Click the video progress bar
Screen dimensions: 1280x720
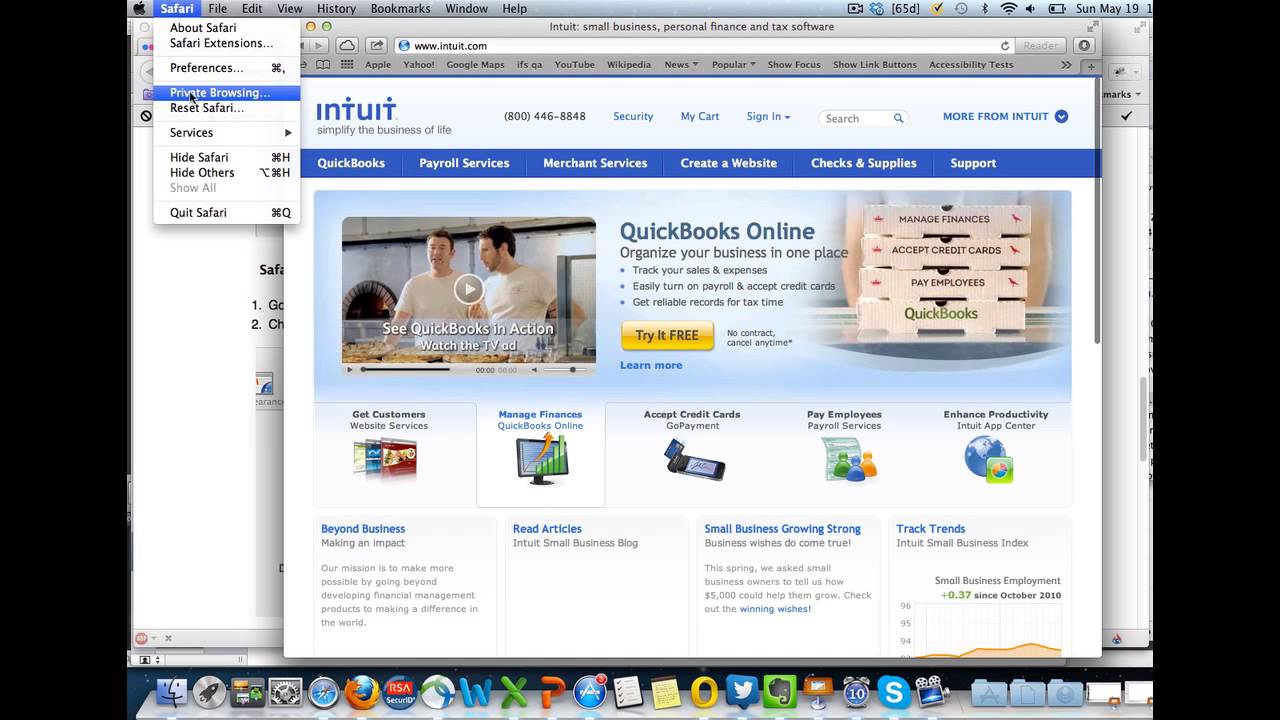coord(413,370)
